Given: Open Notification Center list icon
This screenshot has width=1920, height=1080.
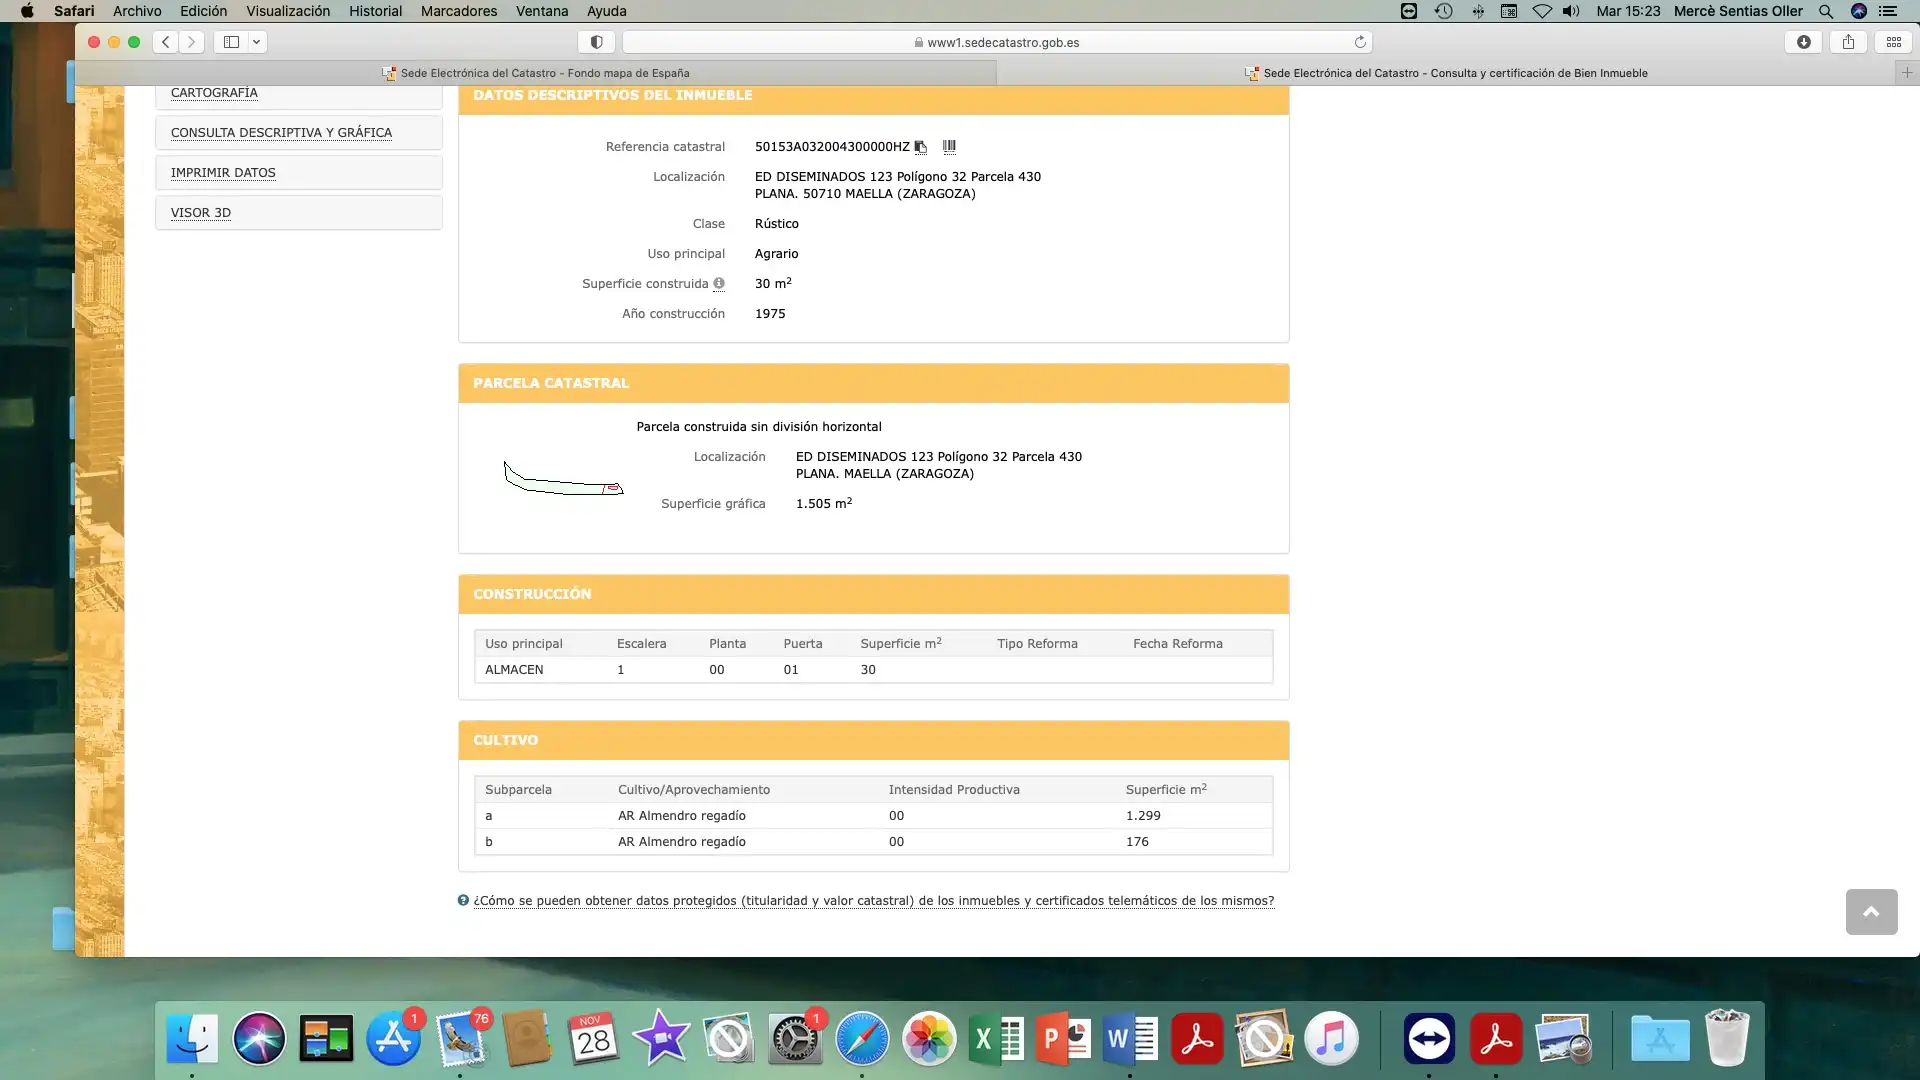Looking at the screenshot, I should 1888,11.
